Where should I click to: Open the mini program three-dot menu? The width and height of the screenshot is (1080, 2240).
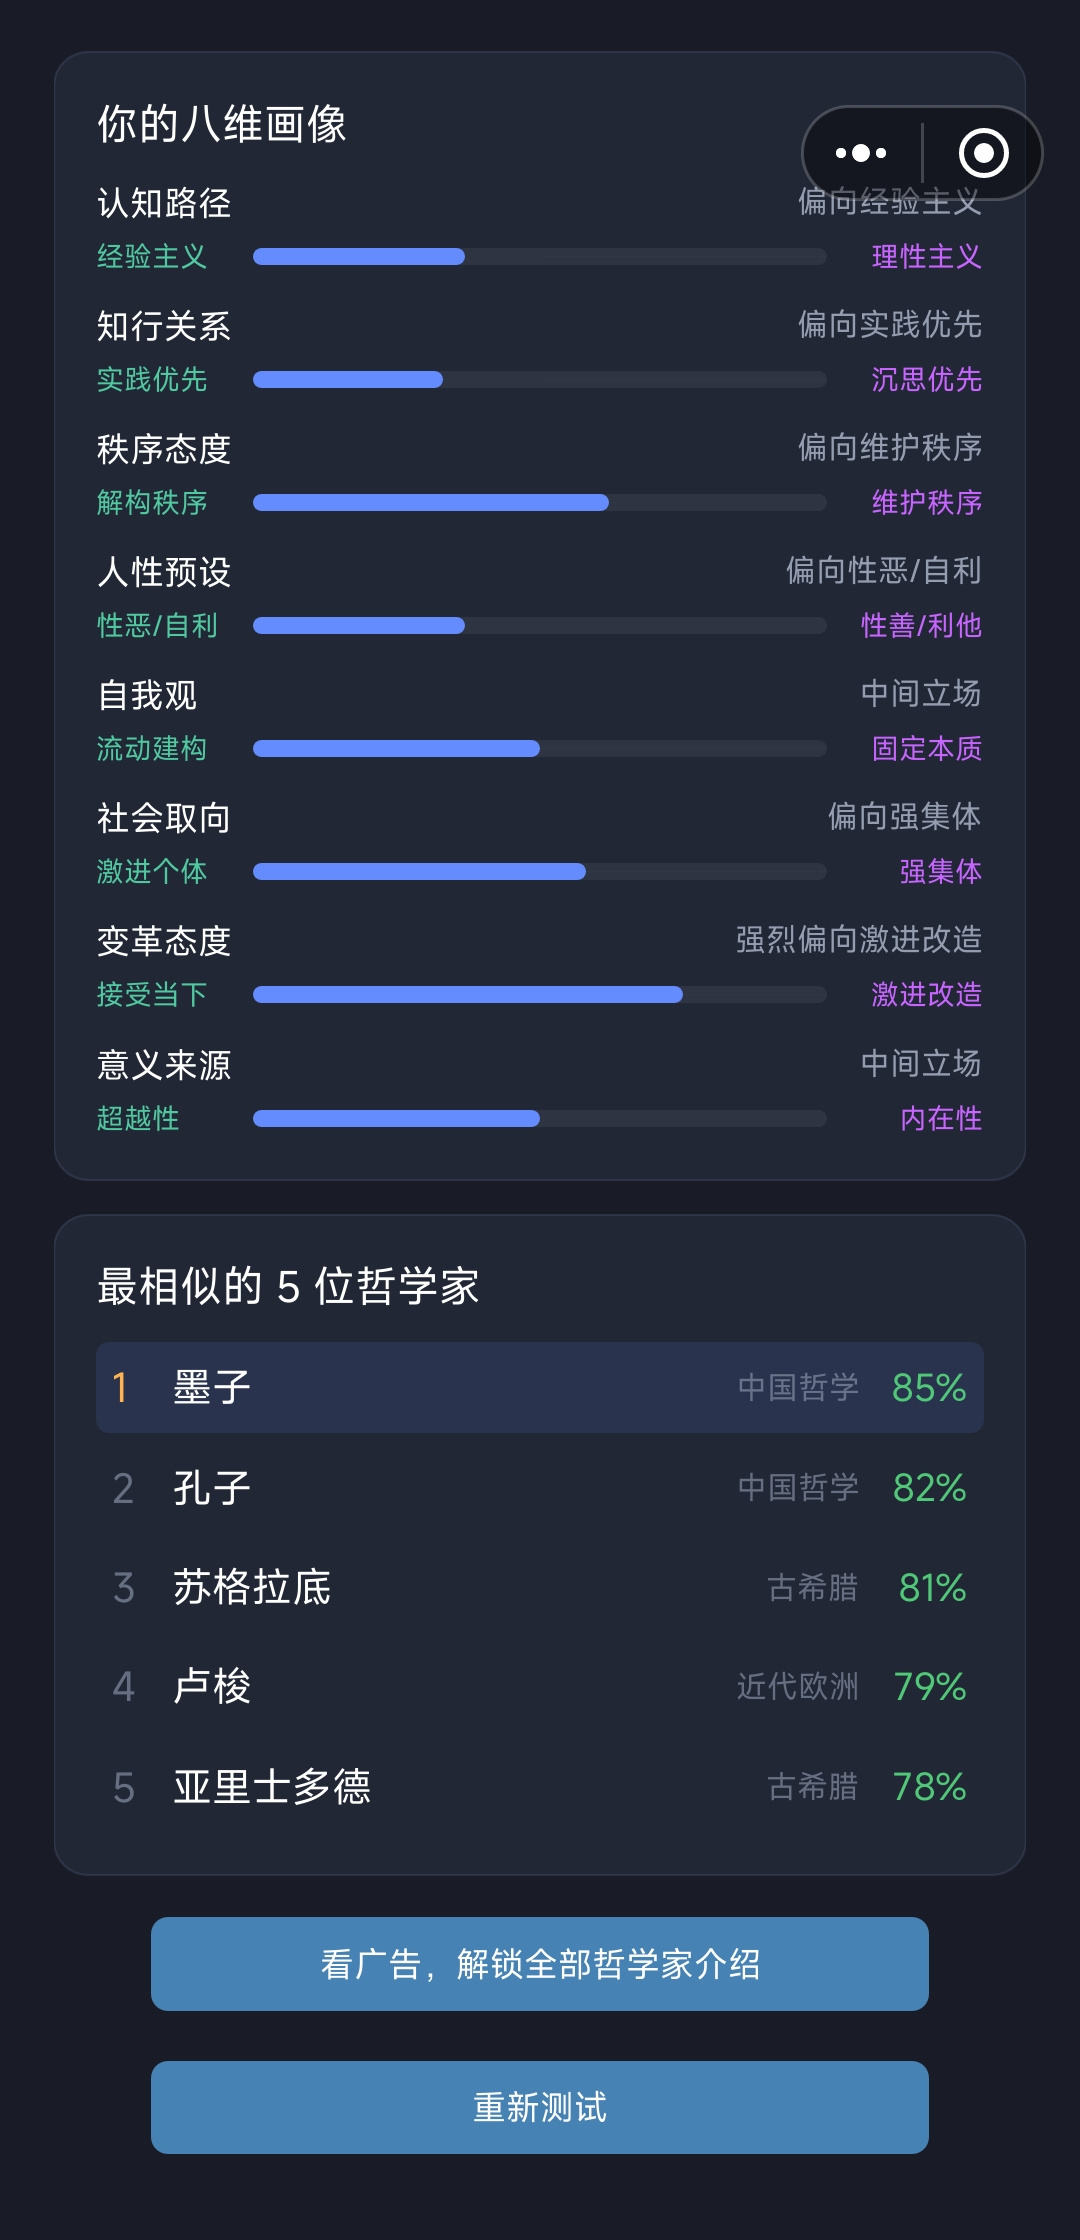pos(861,153)
